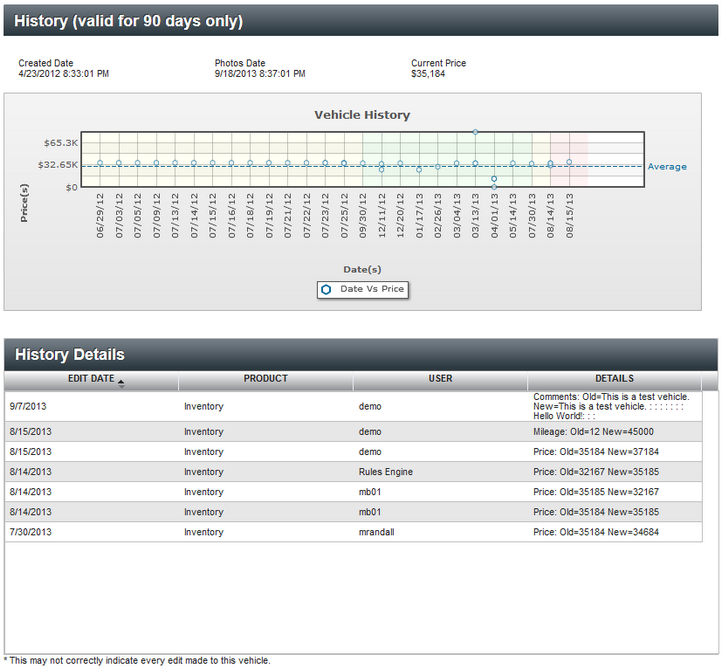Sort by the DETAILS column header

click(x=614, y=379)
